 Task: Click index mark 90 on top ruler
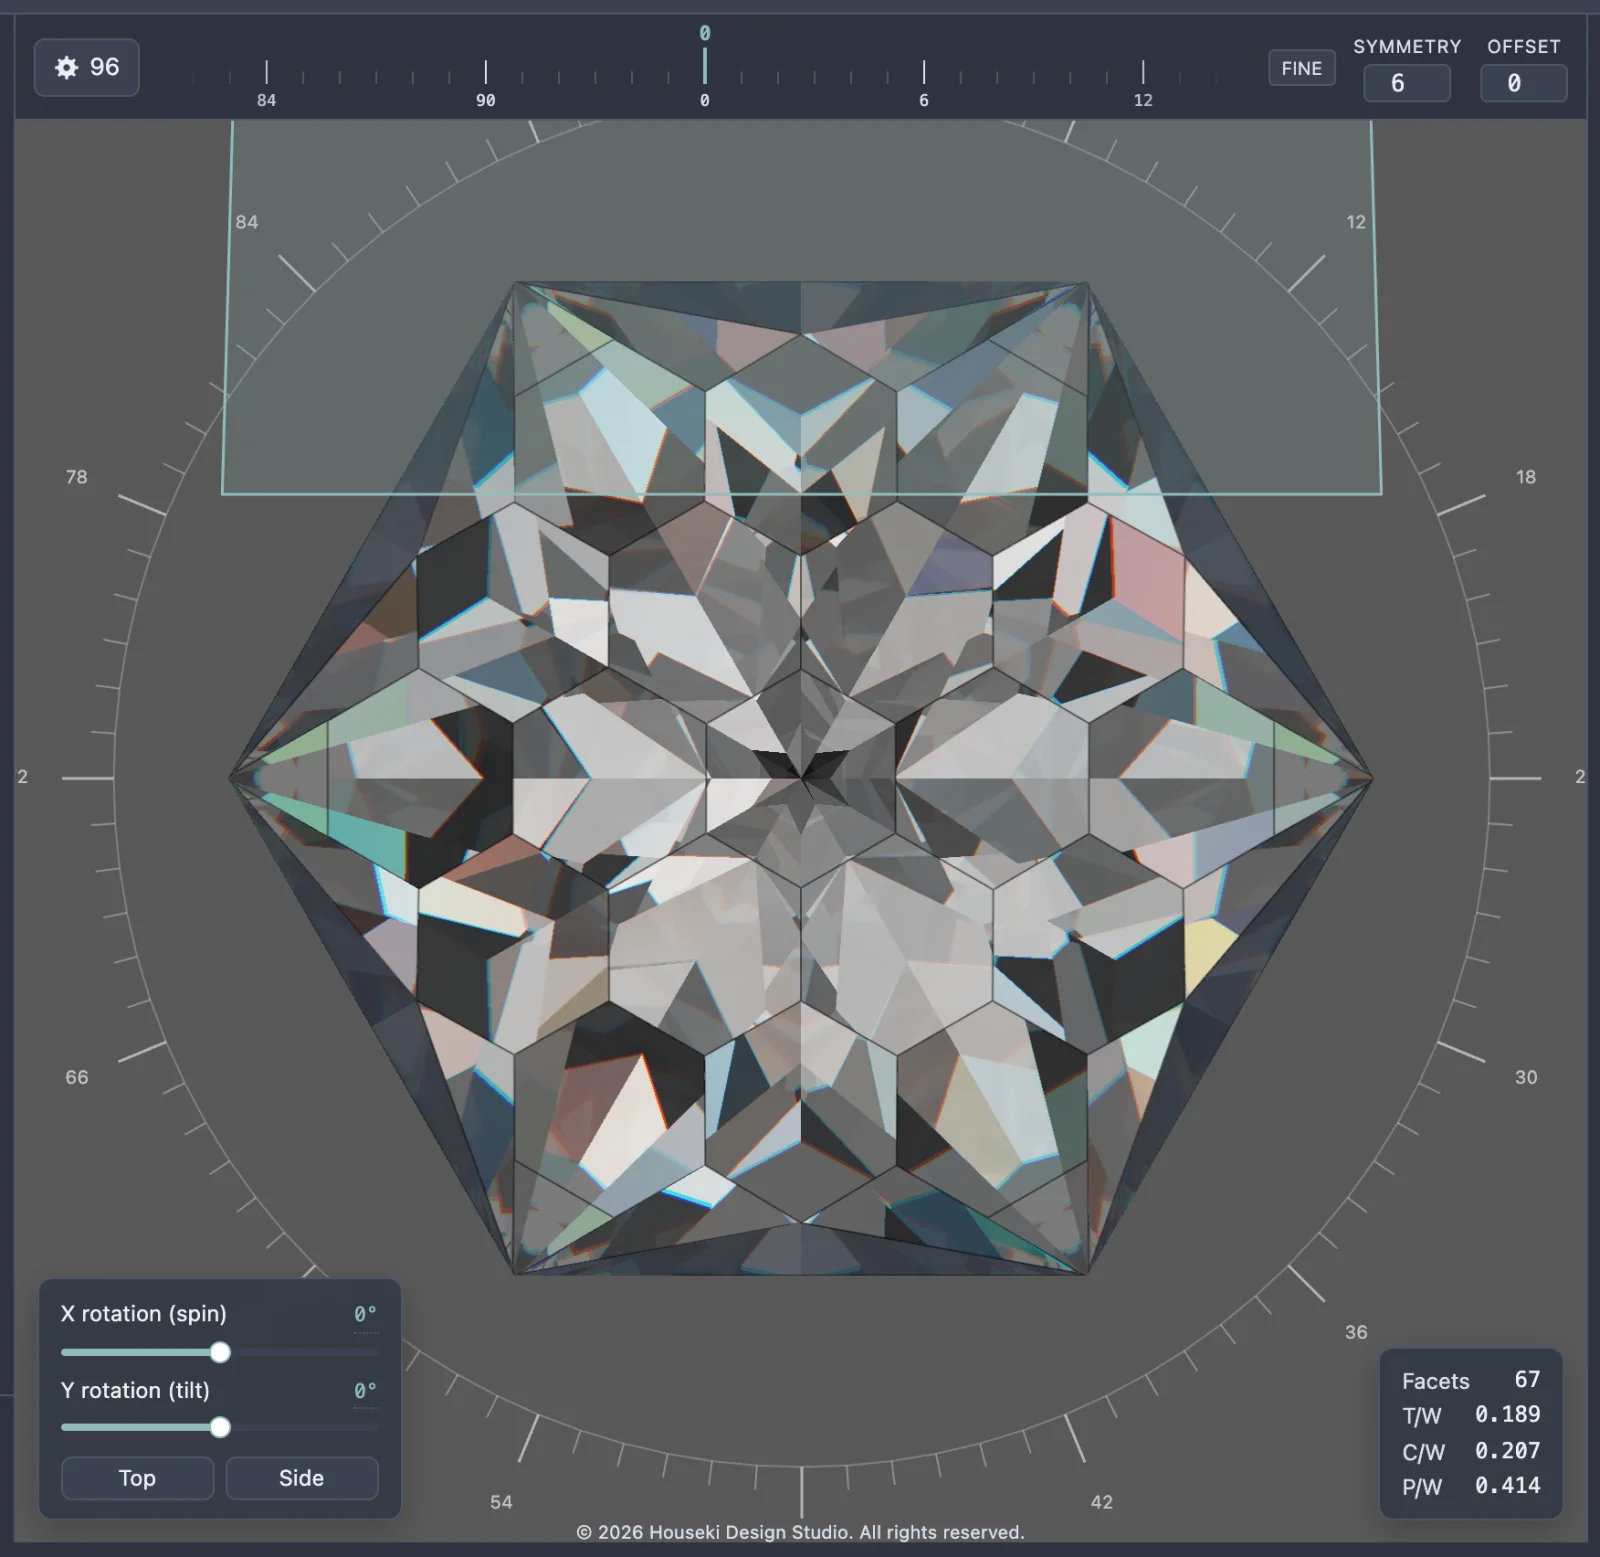(485, 100)
